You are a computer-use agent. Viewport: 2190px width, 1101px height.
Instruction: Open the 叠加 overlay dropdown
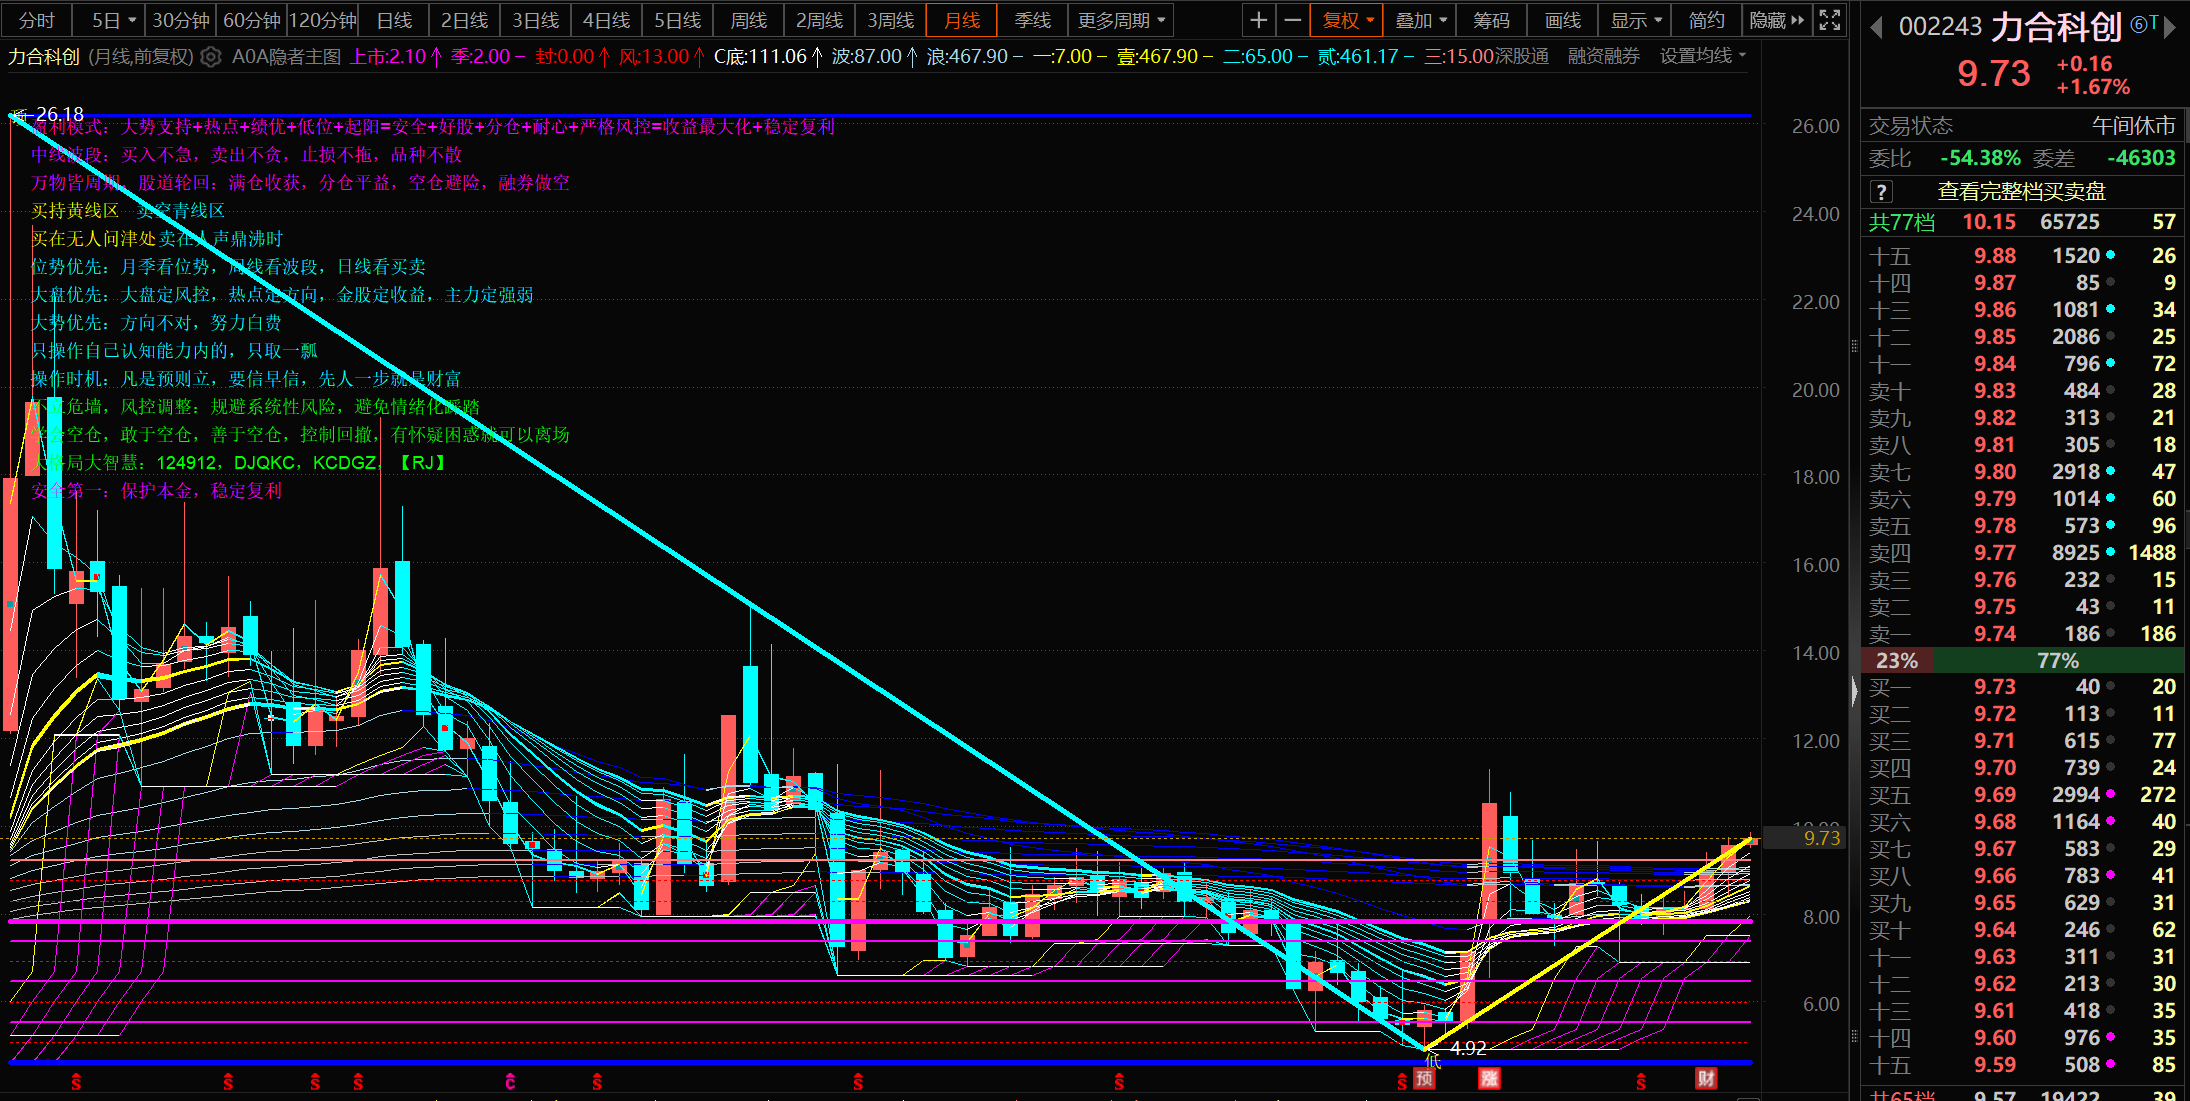click(x=1420, y=20)
